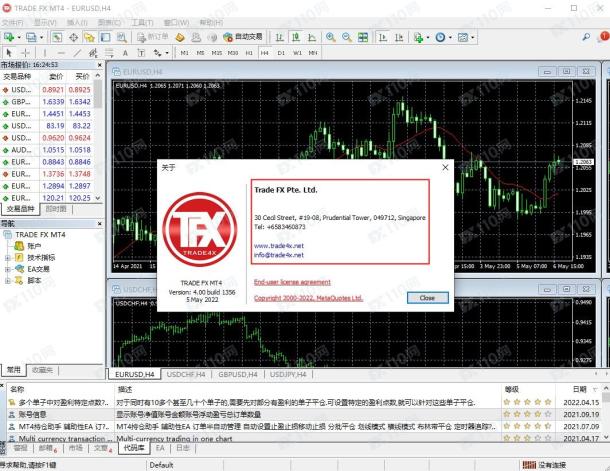Select the GBP row showing 1.6339

[x=47, y=102]
